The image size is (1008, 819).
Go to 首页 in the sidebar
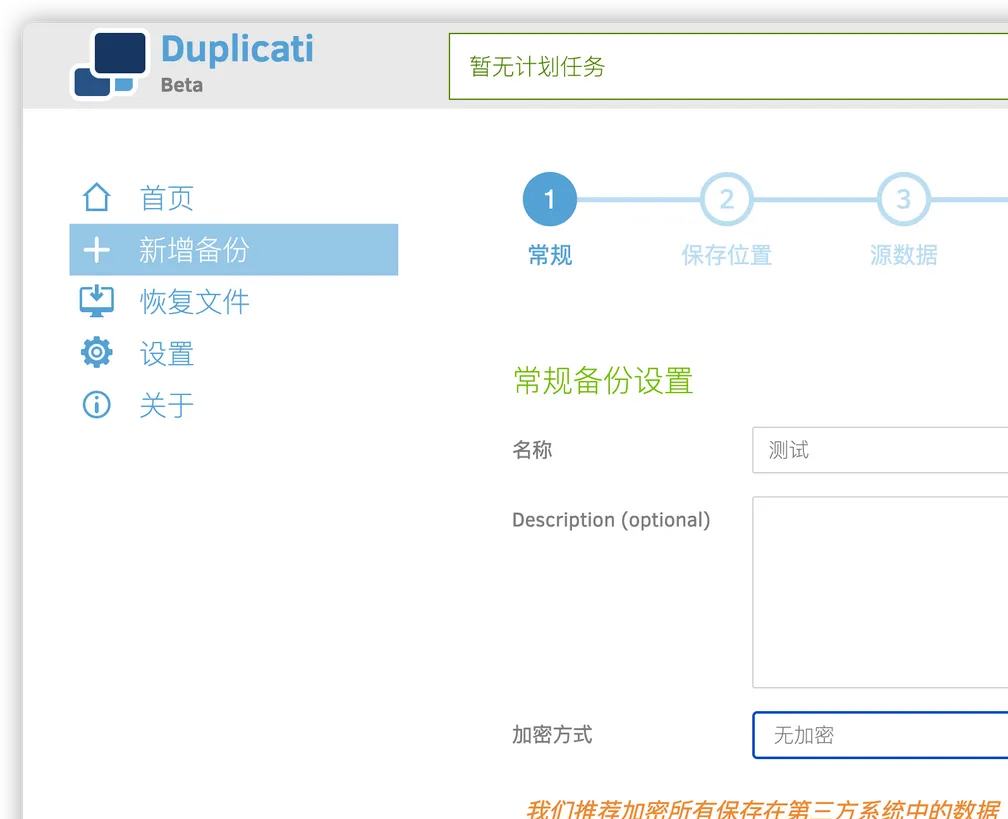(166, 197)
